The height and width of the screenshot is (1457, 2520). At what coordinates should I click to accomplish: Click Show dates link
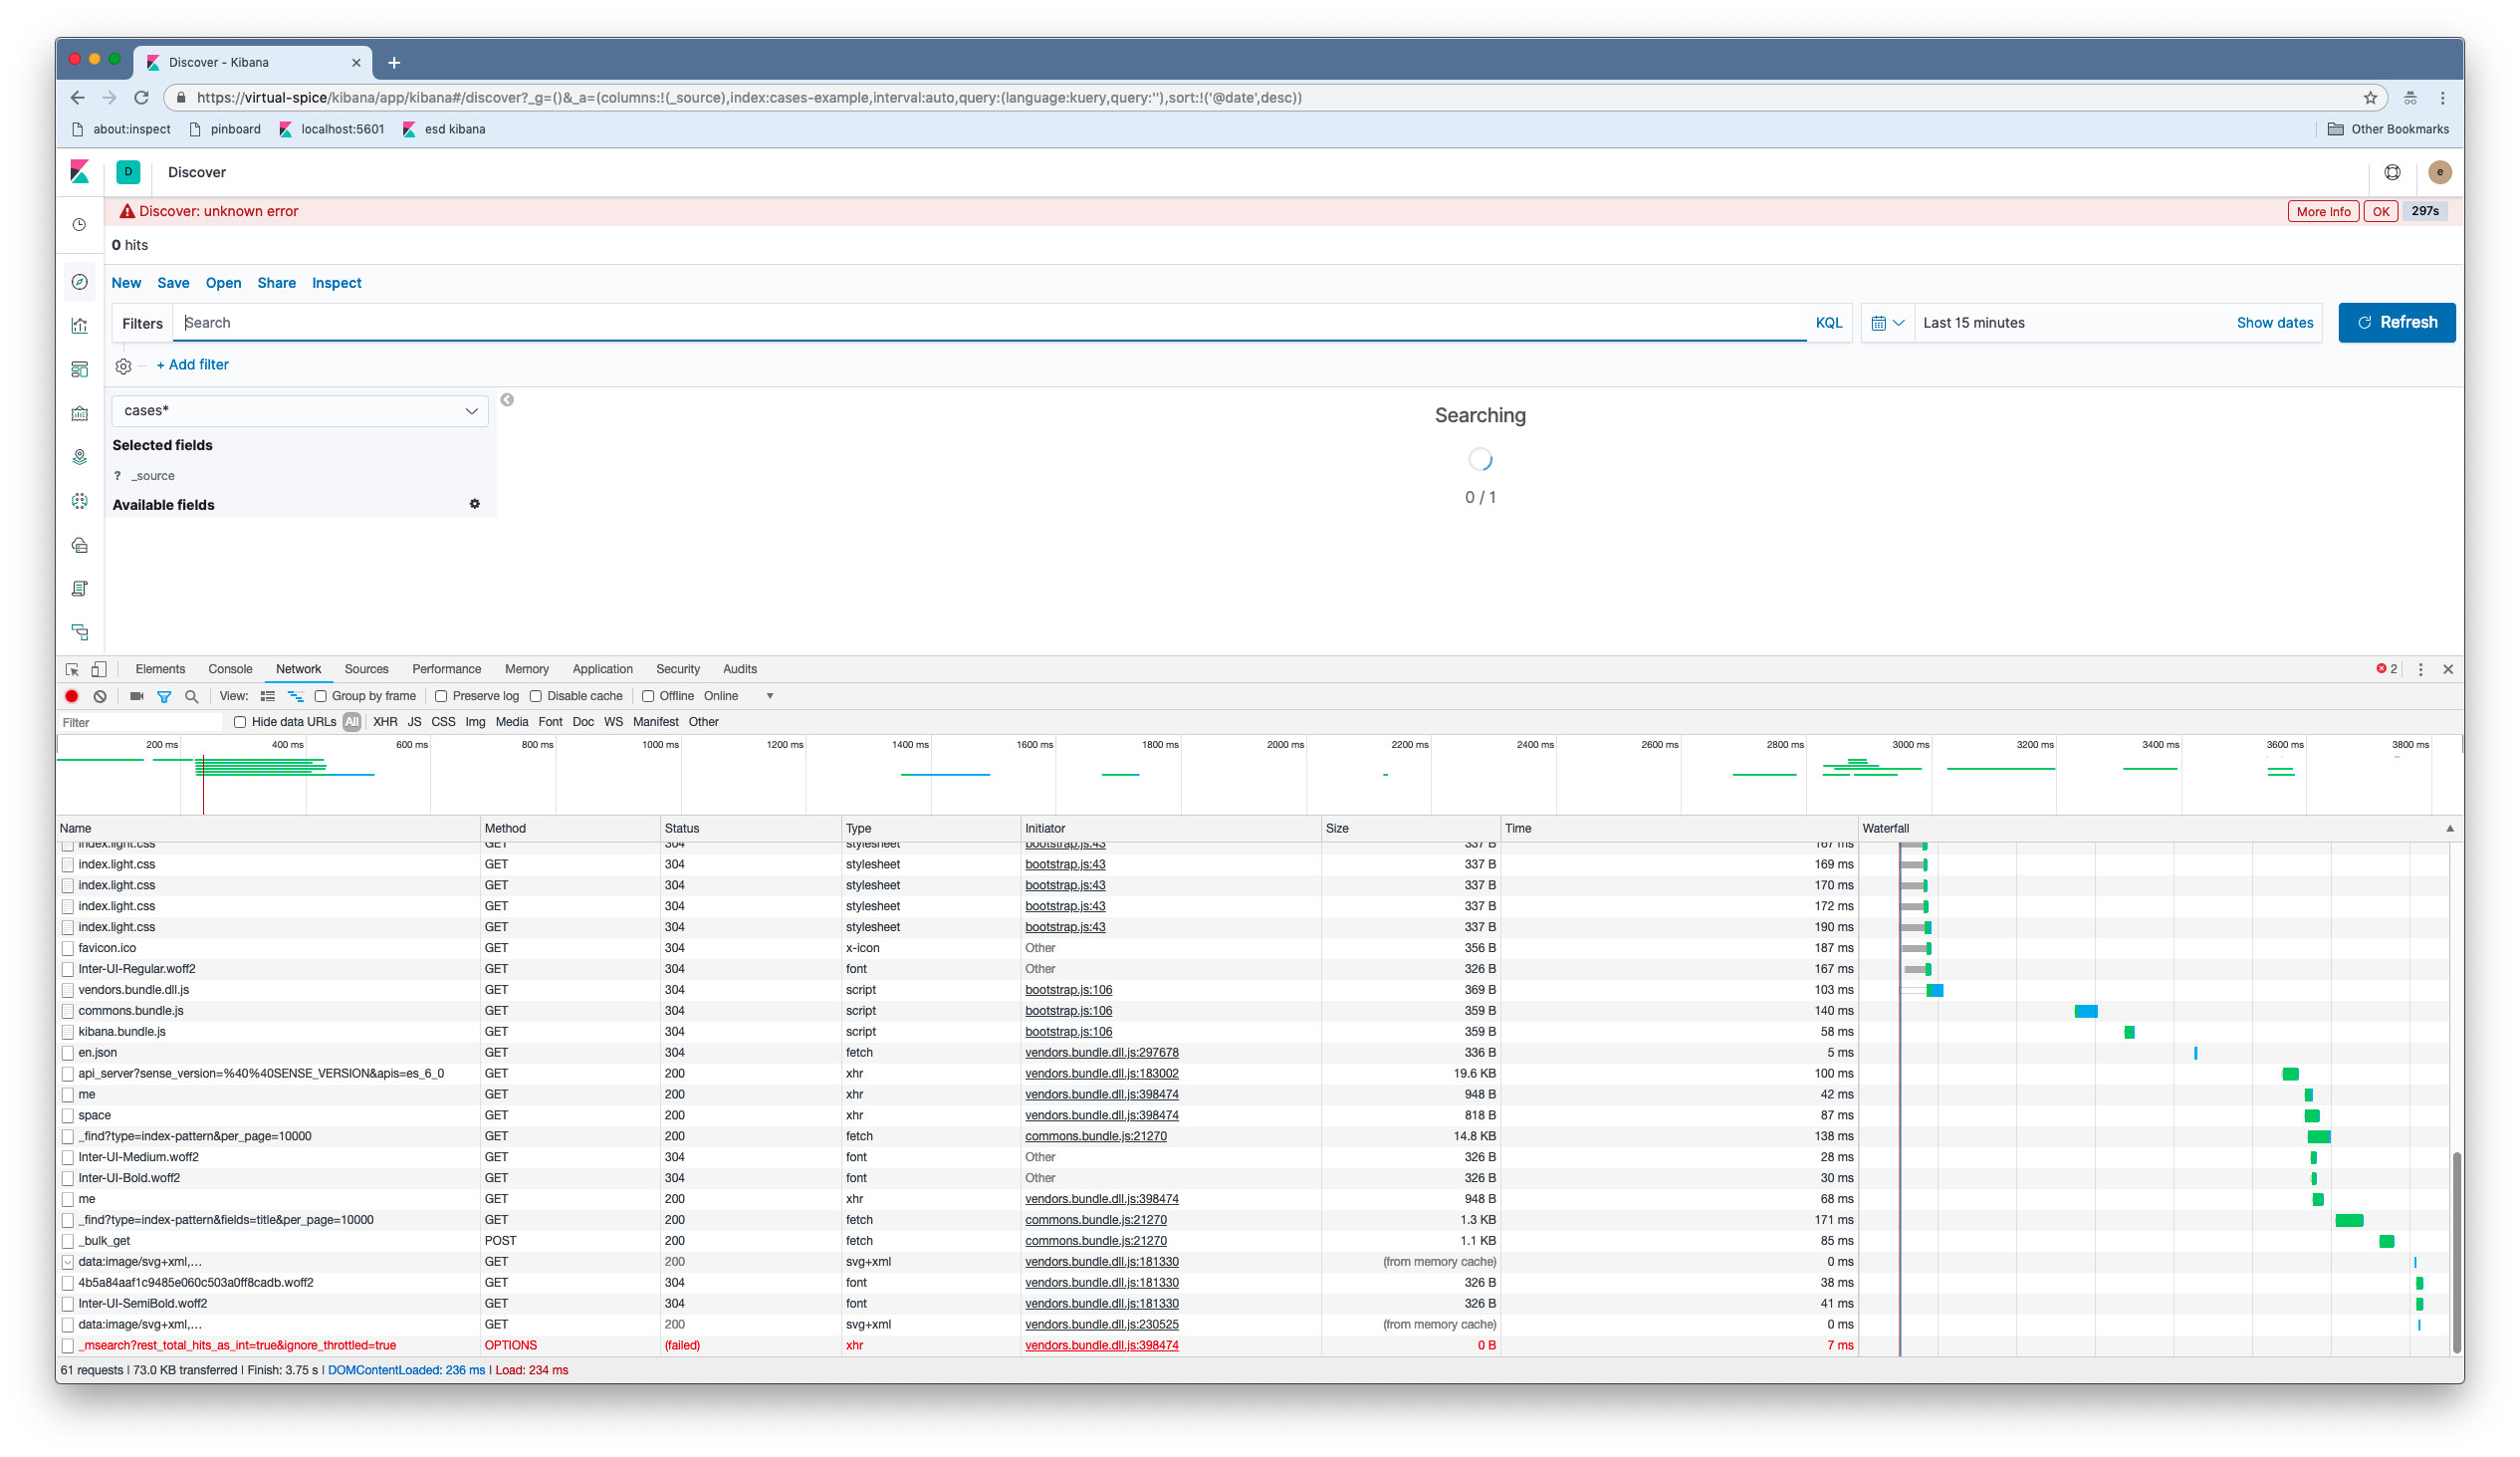[2274, 323]
